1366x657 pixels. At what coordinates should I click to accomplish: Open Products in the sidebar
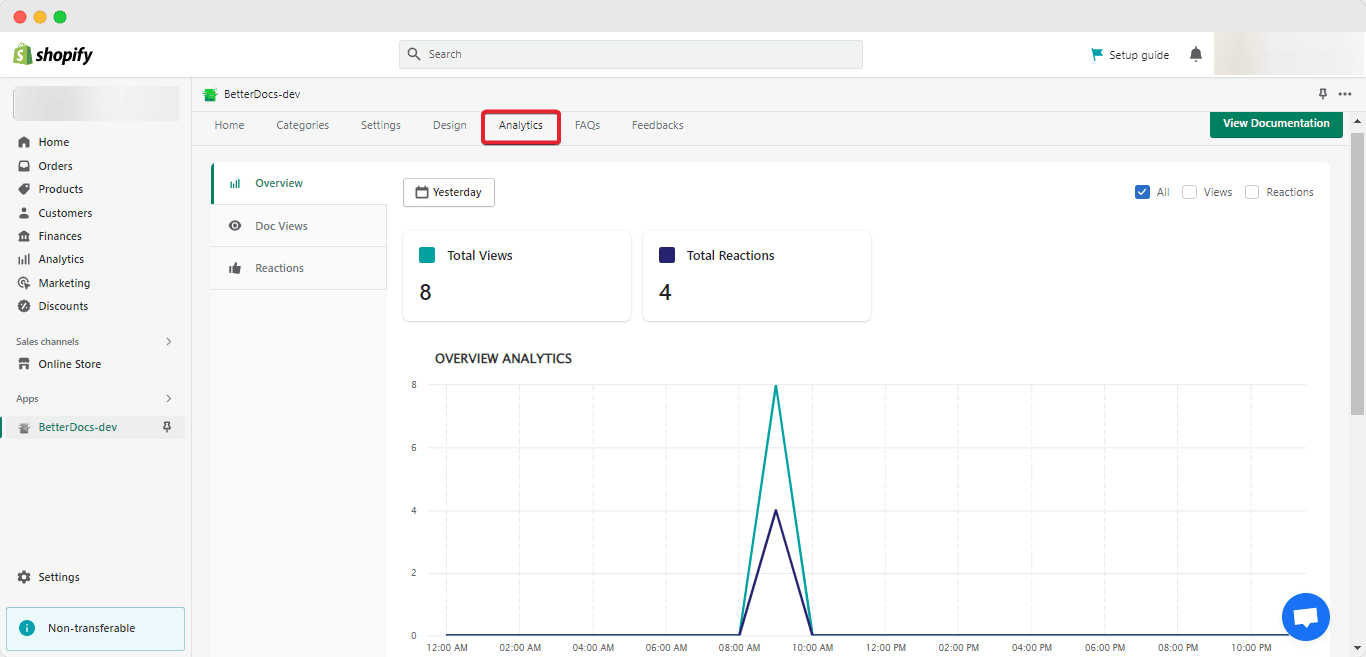tap(61, 189)
